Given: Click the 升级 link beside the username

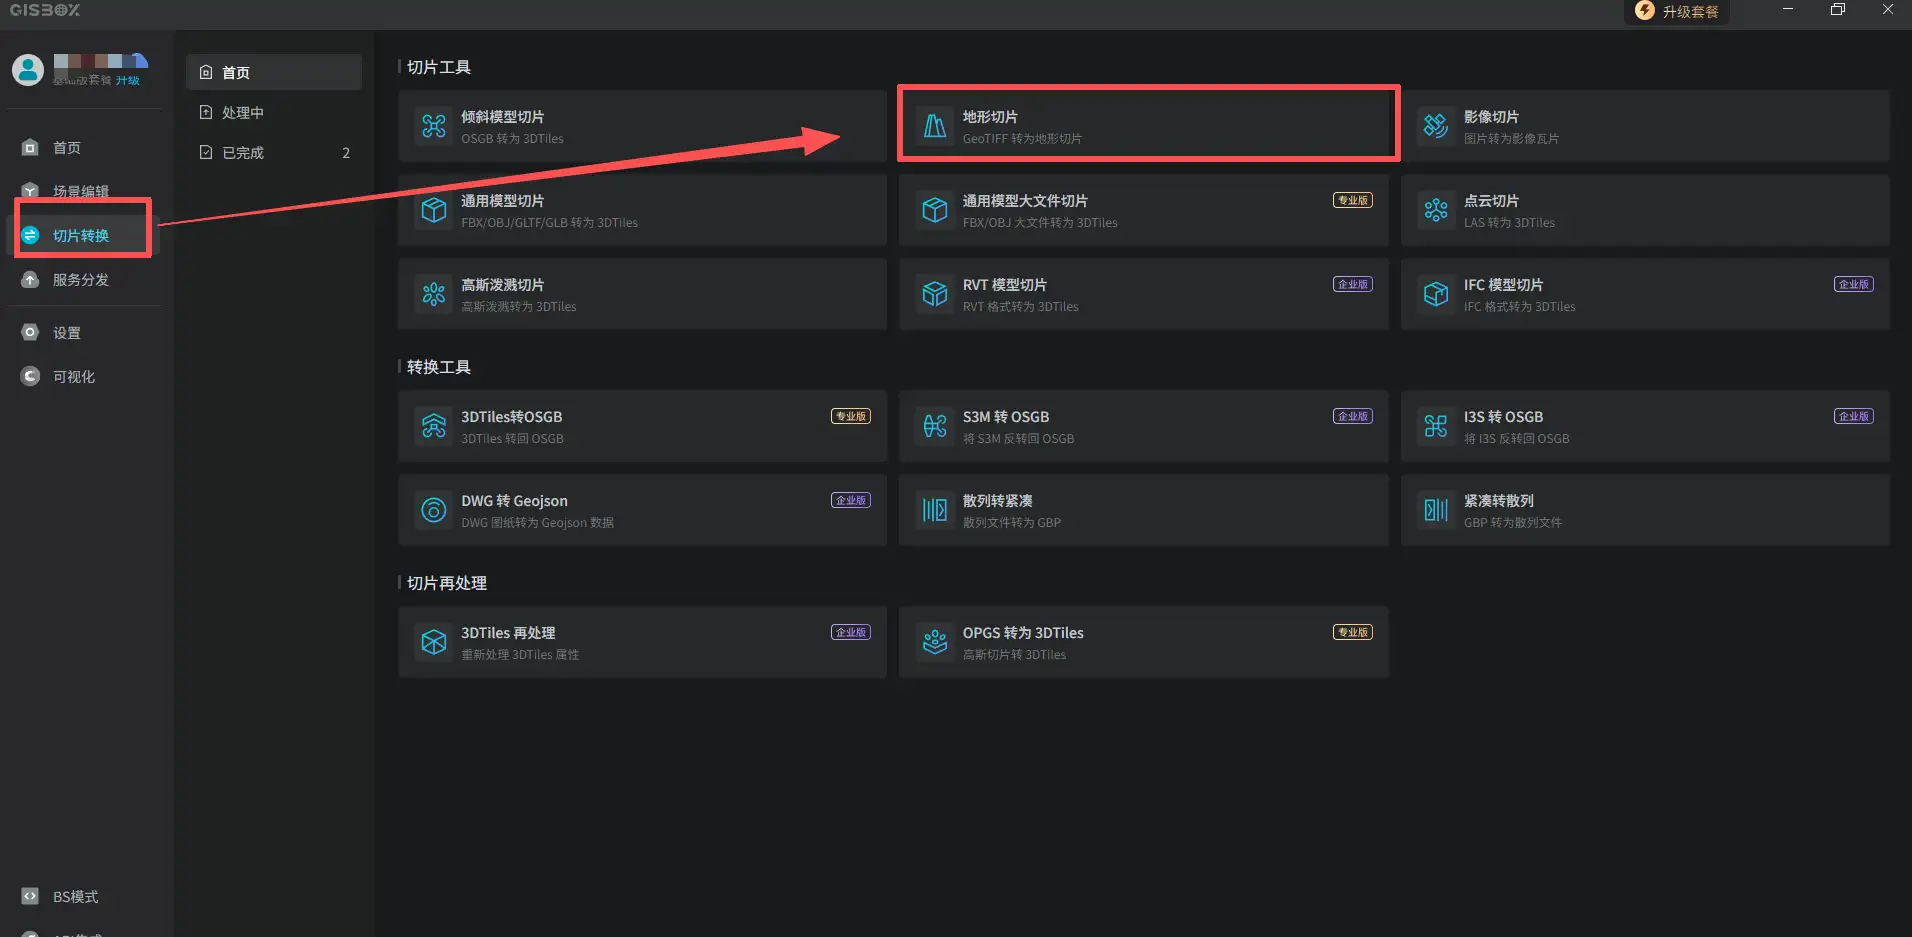Looking at the screenshot, I should click(x=128, y=81).
